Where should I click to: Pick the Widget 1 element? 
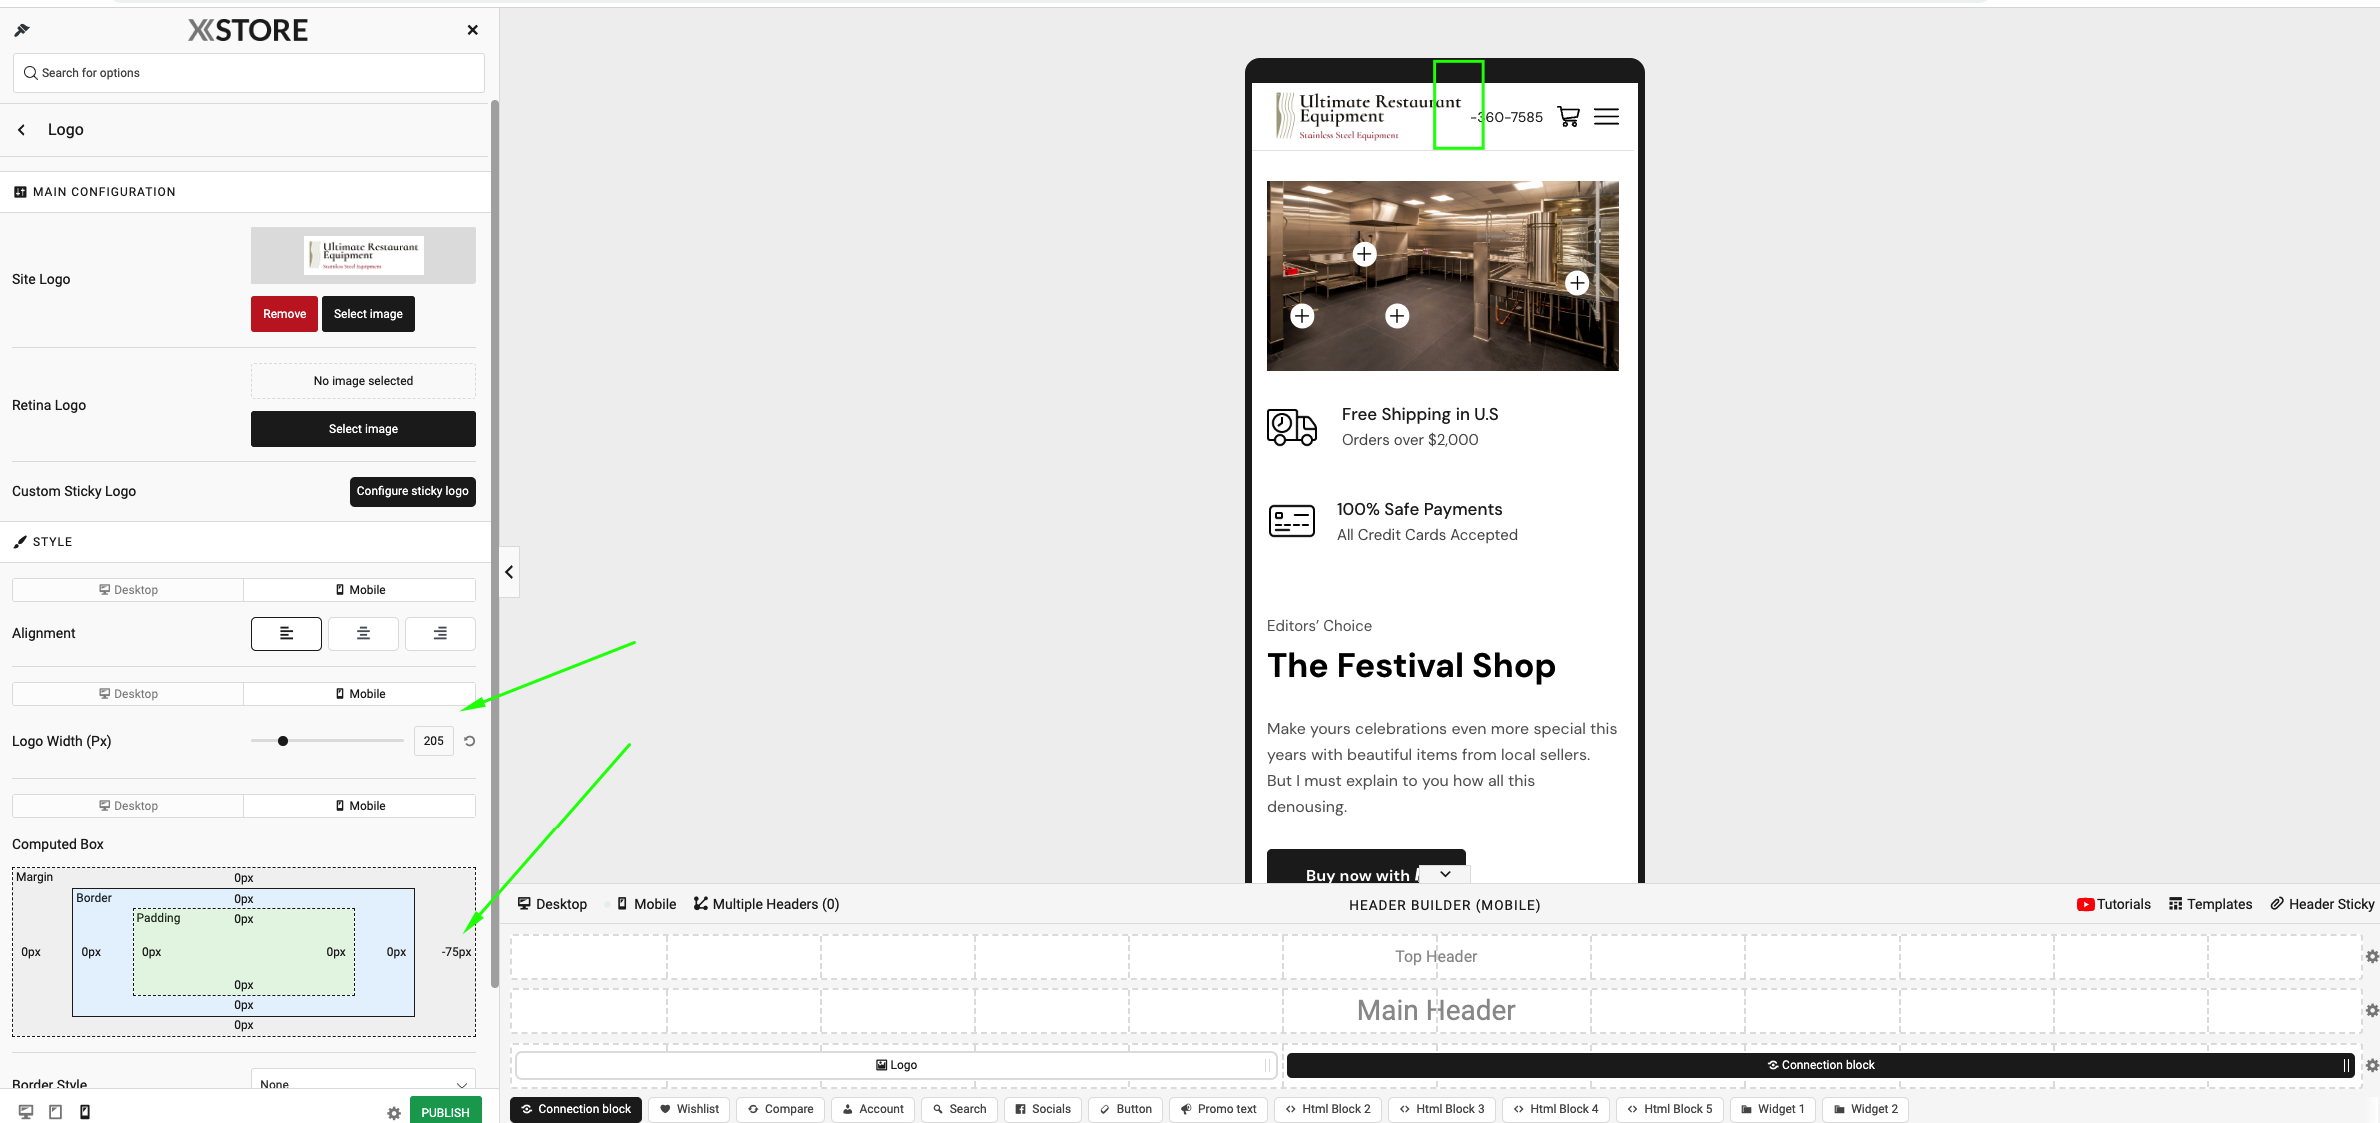coord(1773,1109)
